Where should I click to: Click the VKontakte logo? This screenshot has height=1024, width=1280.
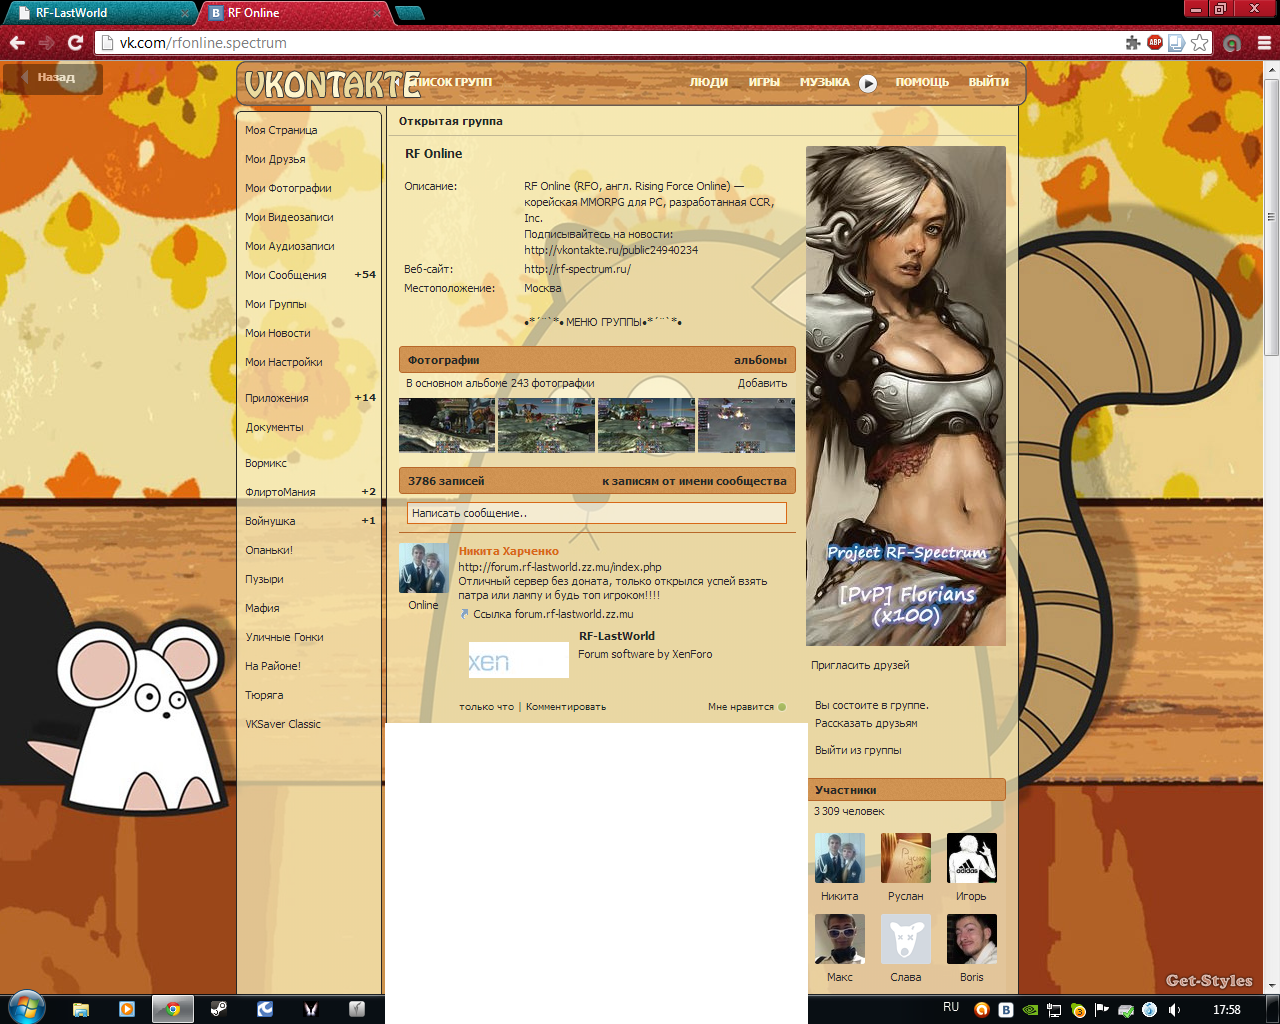point(332,85)
